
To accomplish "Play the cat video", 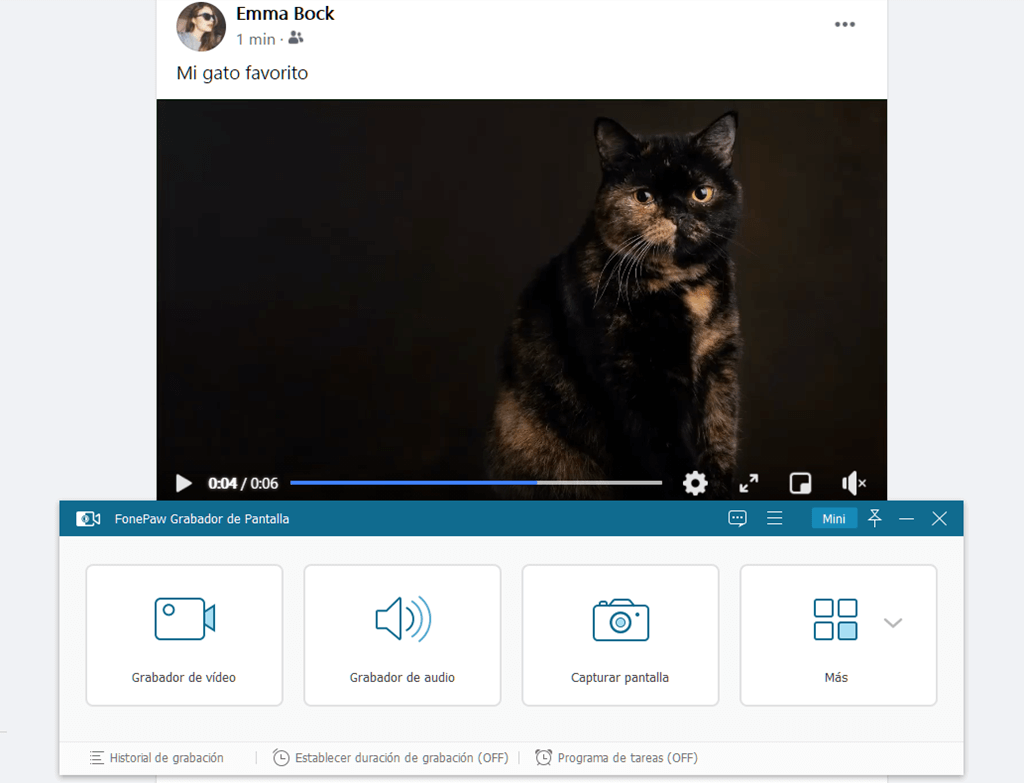I will [x=184, y=483].
